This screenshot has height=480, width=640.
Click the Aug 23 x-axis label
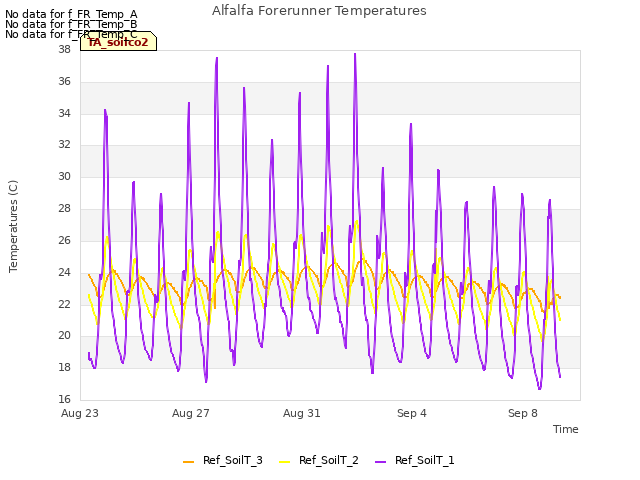click(x=80, y=413)
